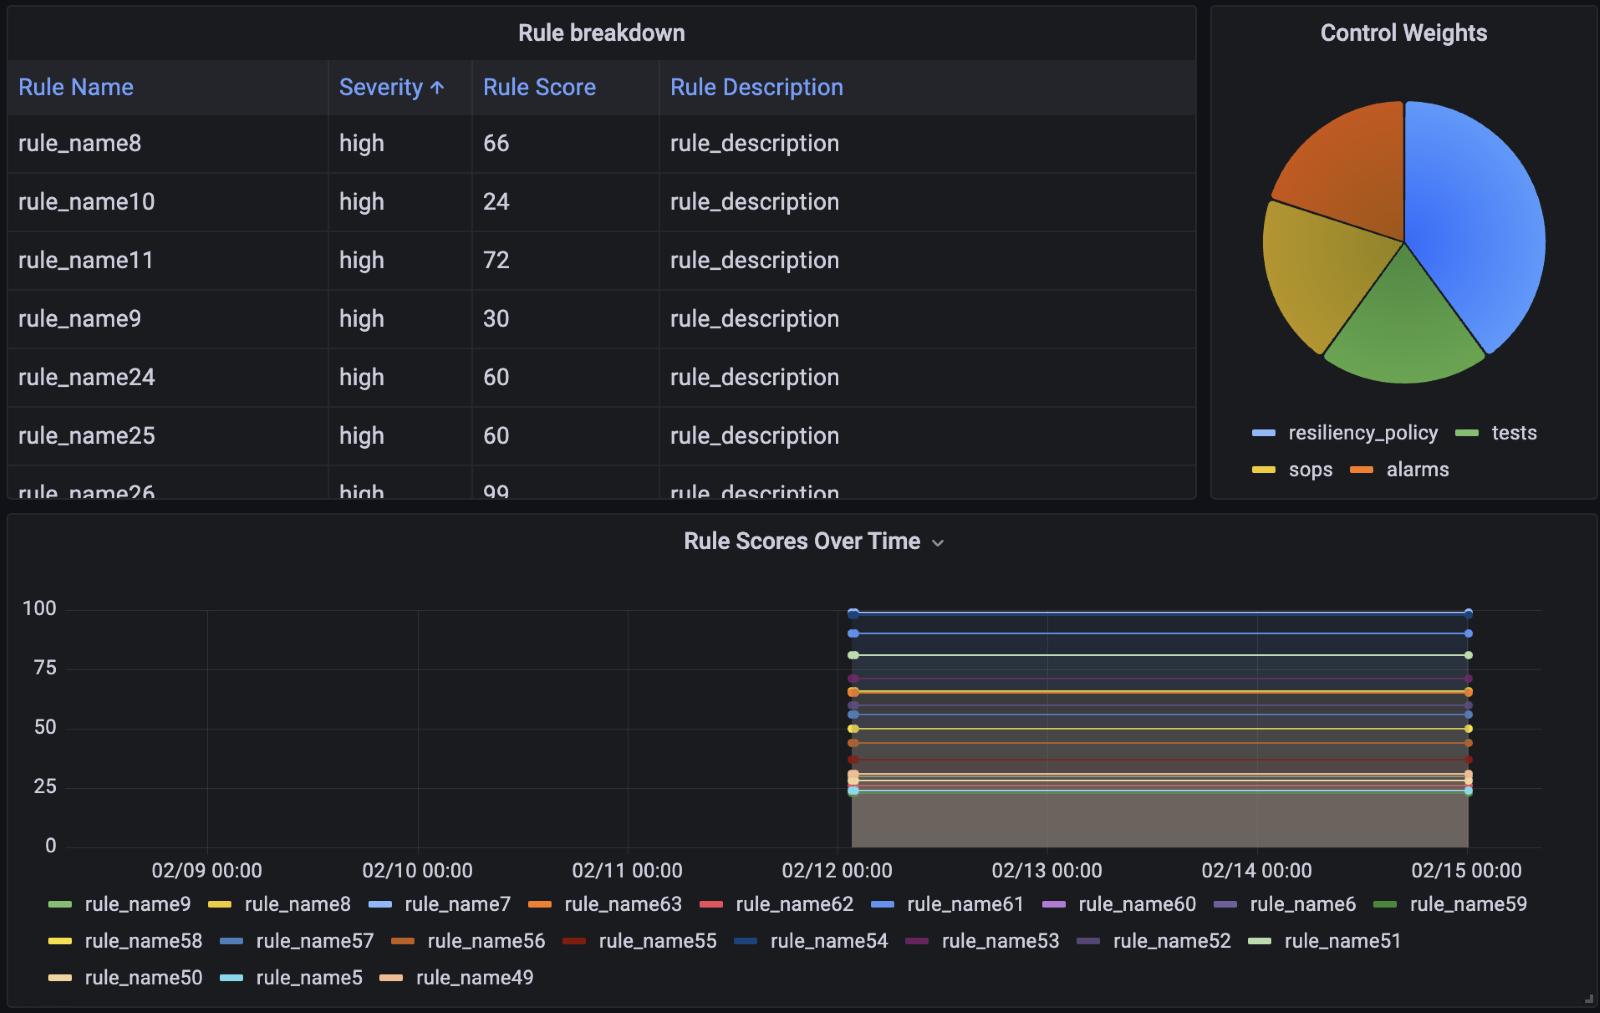The width and height of the screenshot is (1600, 1013).
Task: Open the Rule breakdown panel title menu
Action: tap(601, 33)
